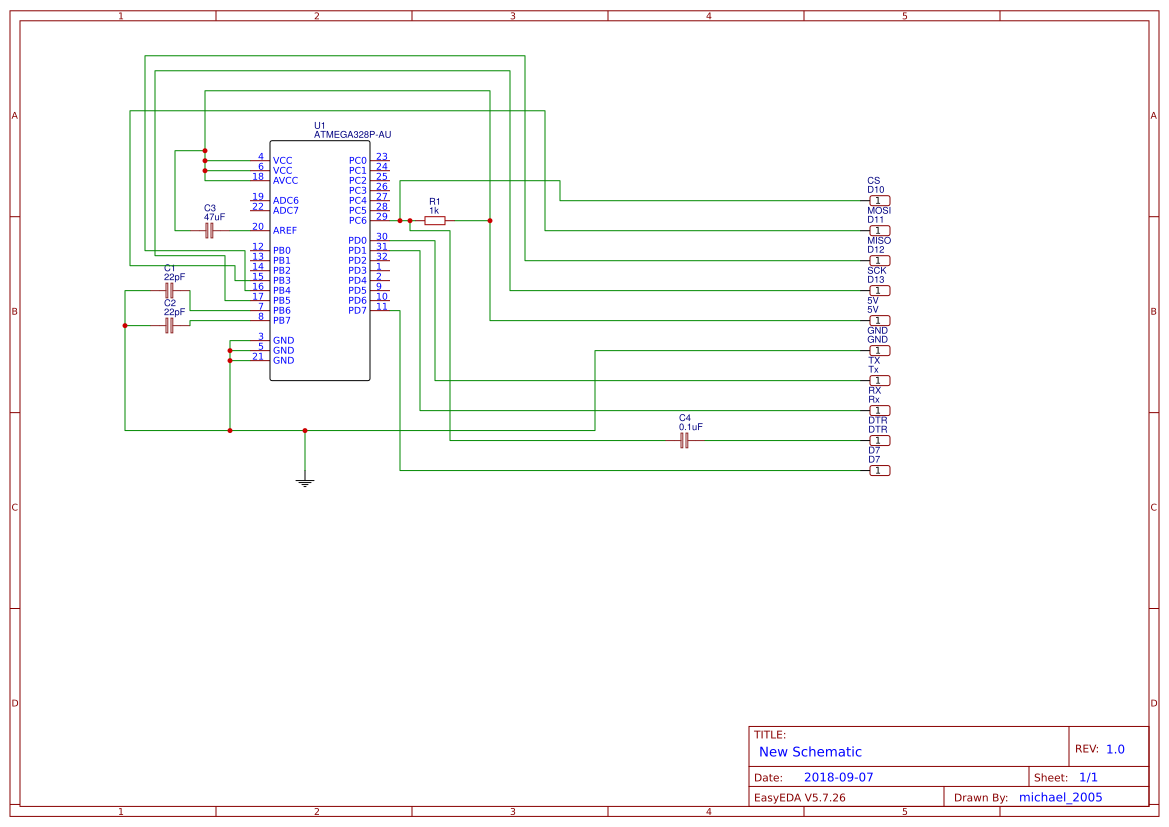Select the 5V pin header connector

point(878,320)
